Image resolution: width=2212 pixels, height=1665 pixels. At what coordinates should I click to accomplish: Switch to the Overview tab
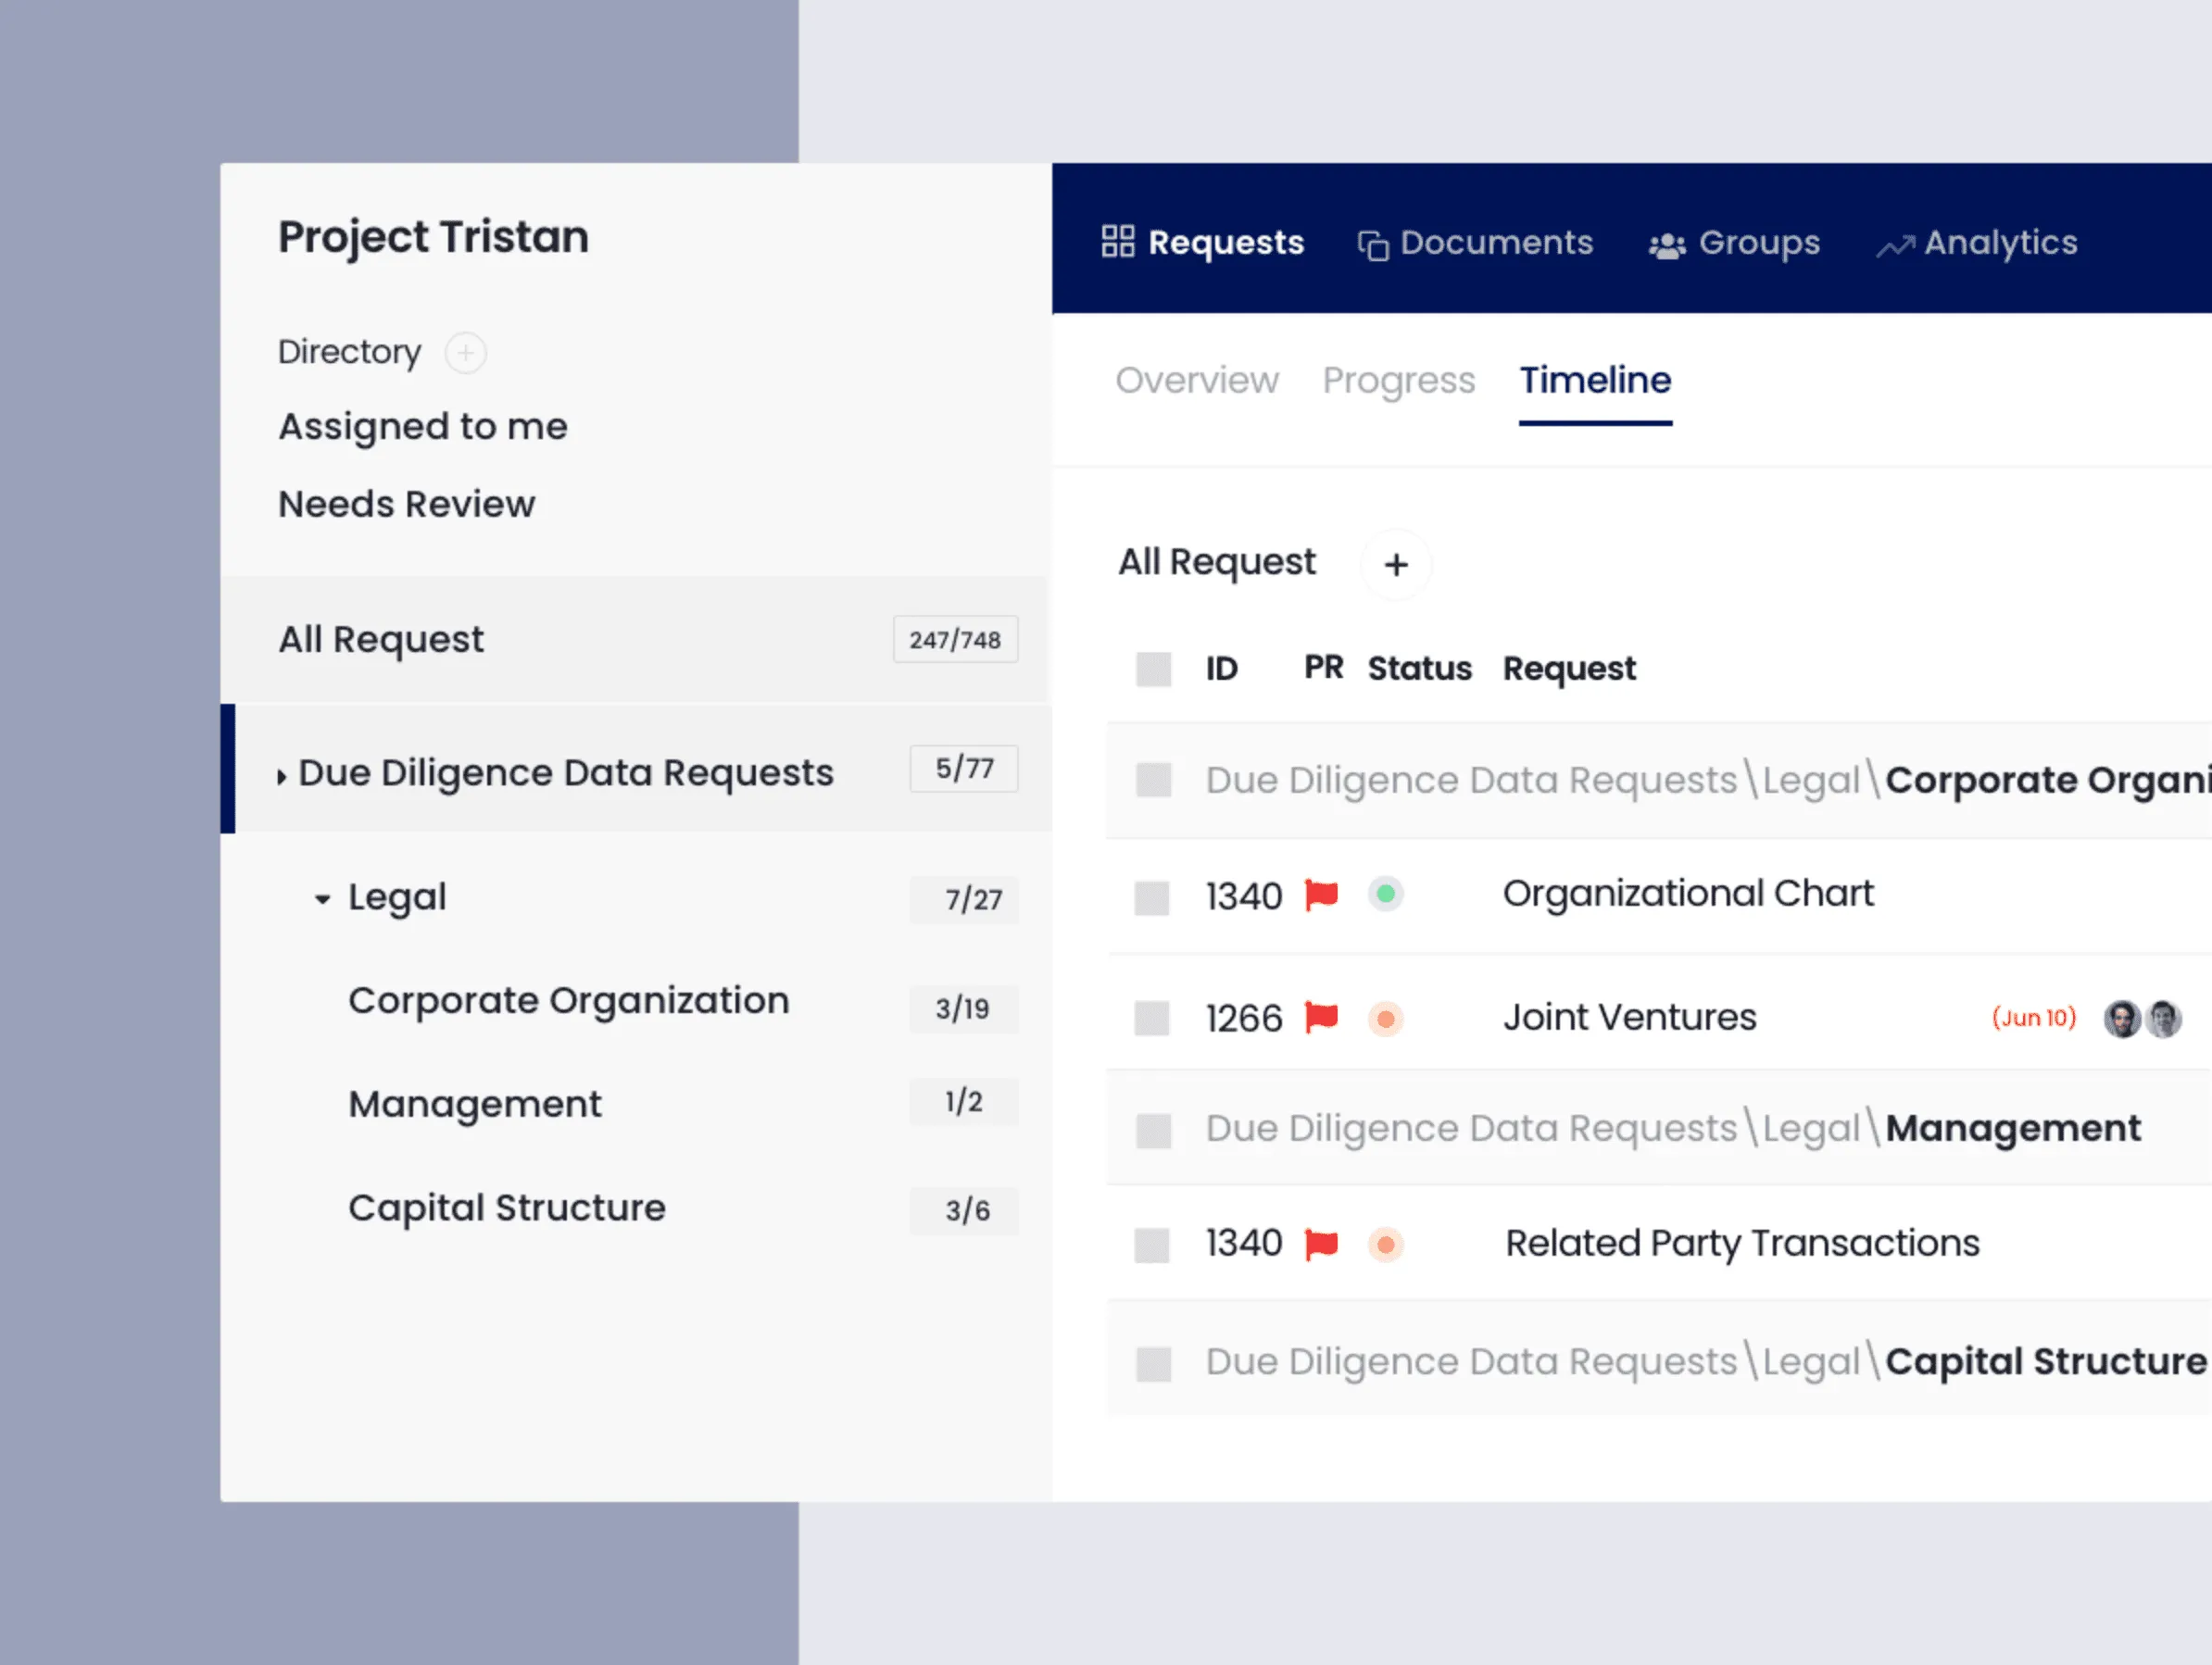(1196, 381)
